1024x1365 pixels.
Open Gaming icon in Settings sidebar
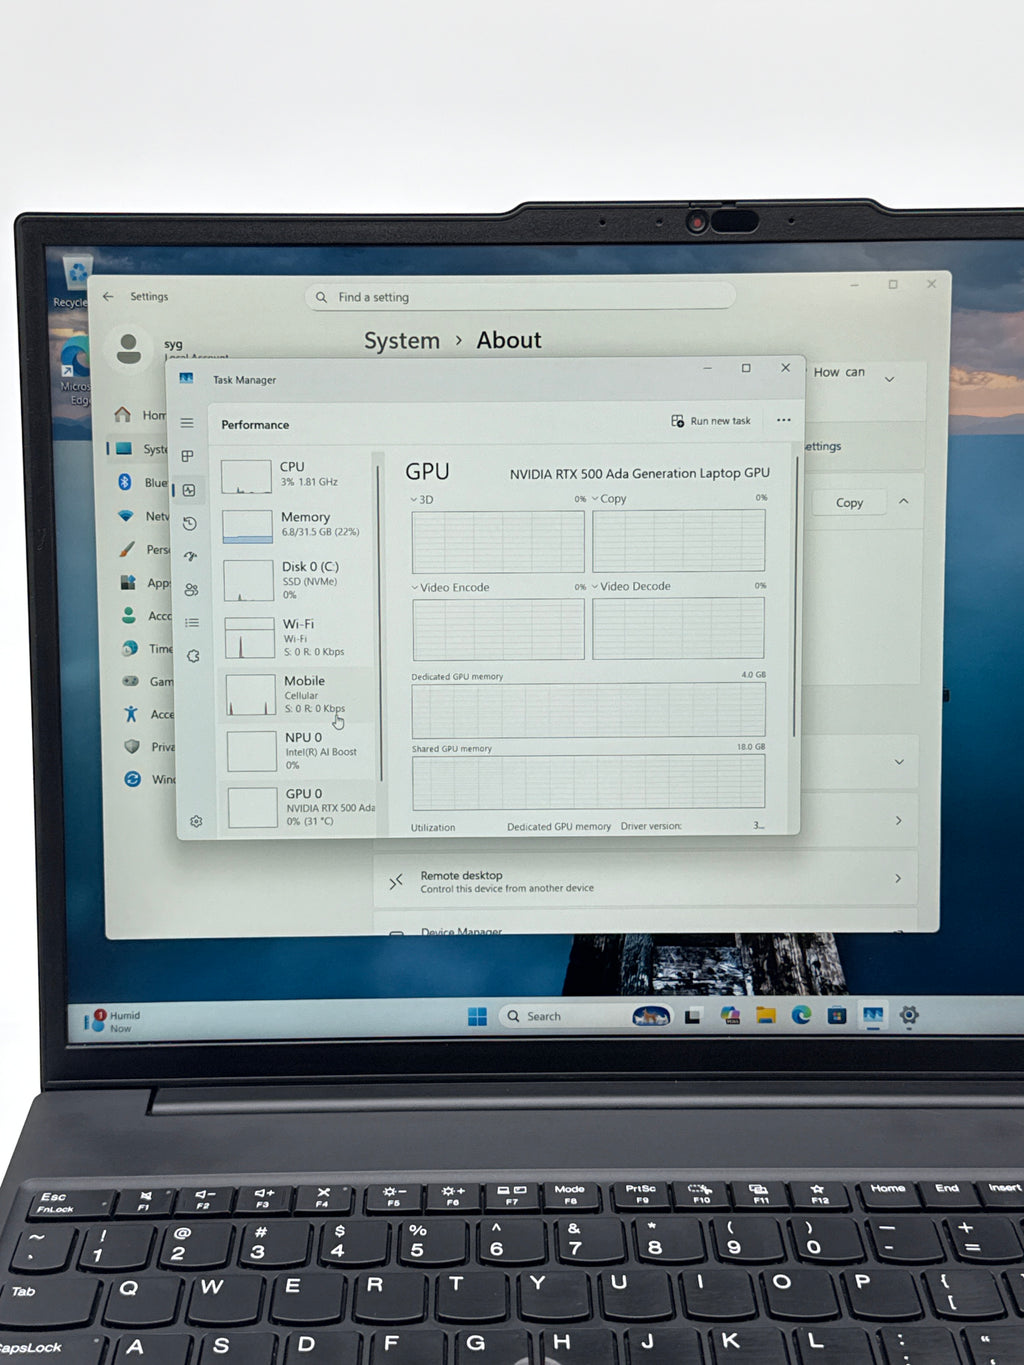coord(130,681)
